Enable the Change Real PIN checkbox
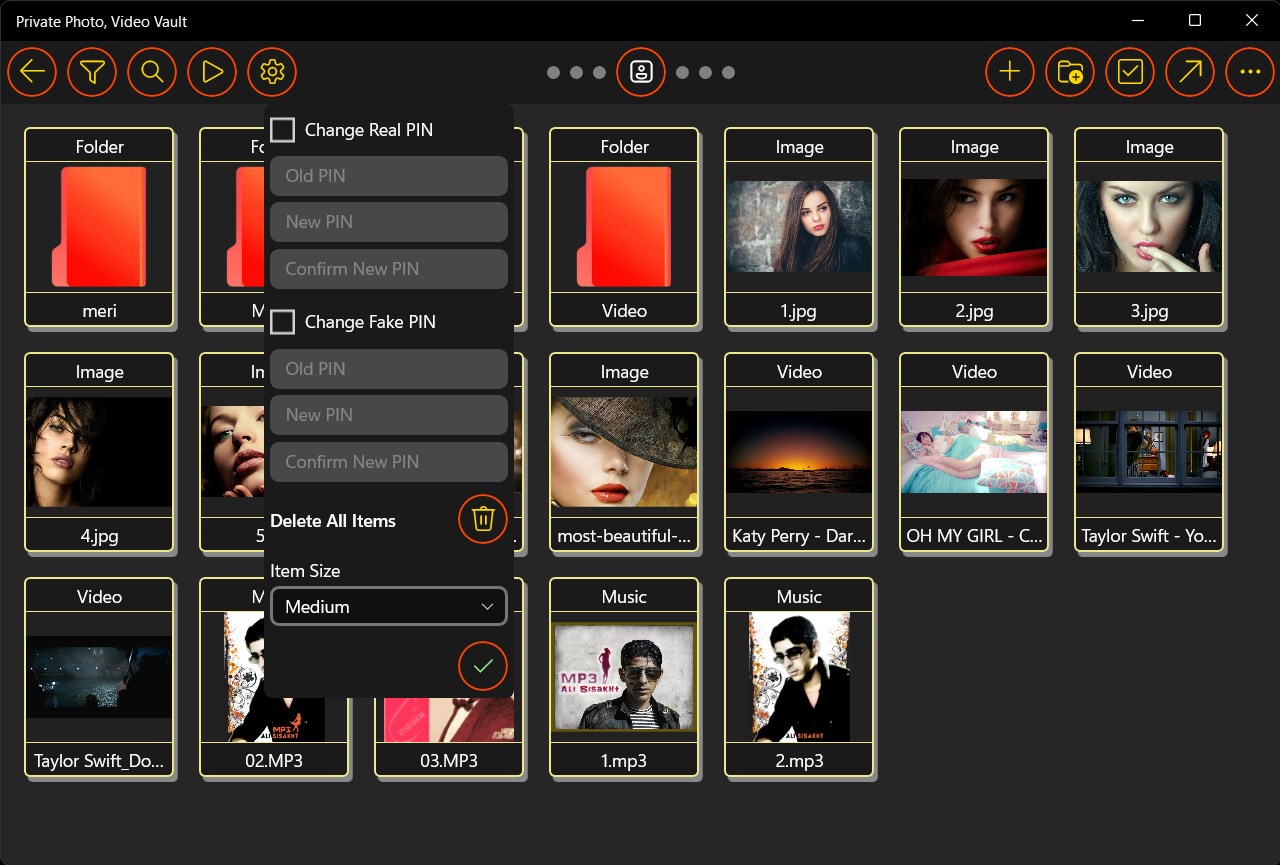Image resolution: width=1280 pixels, height=865 pixels. point(282,129)
